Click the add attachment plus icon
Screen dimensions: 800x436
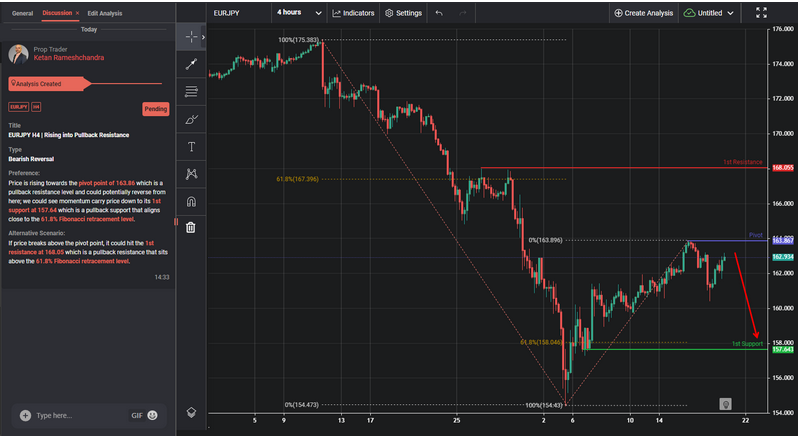pos(25,416)
